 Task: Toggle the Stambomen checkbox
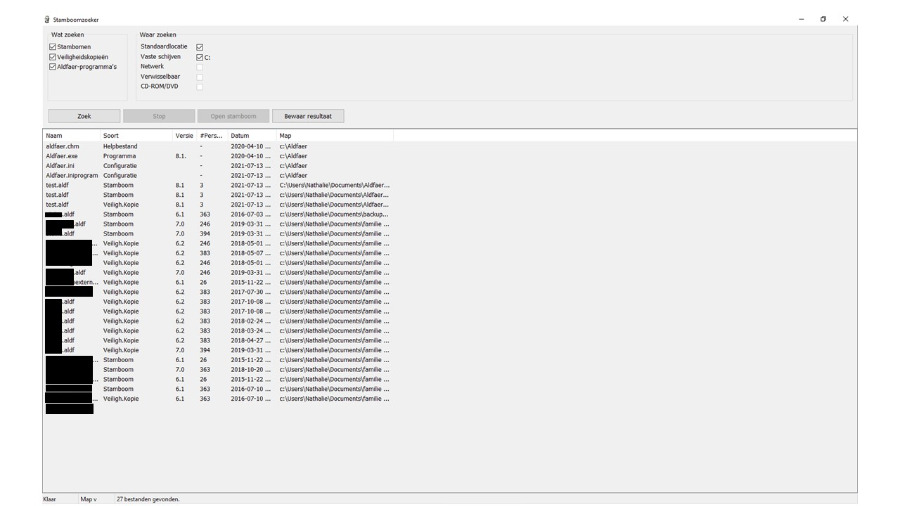tap(52, 46)
